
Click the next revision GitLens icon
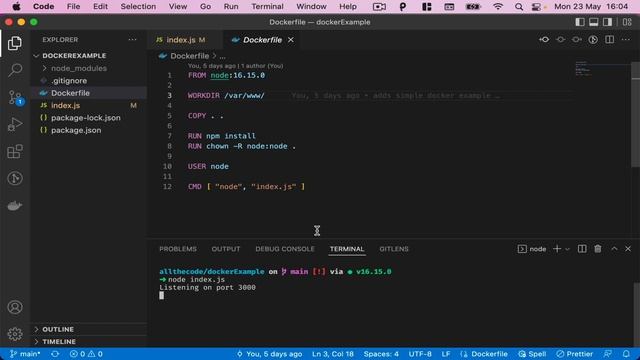point(576,40)
